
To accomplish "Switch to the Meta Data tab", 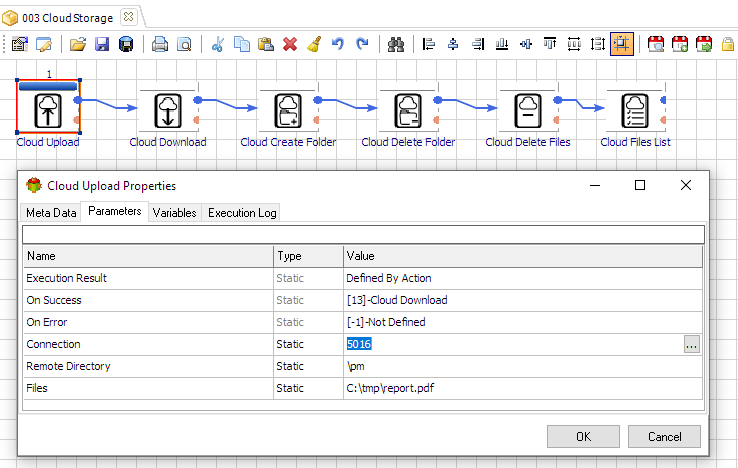I will coord(51,213).
